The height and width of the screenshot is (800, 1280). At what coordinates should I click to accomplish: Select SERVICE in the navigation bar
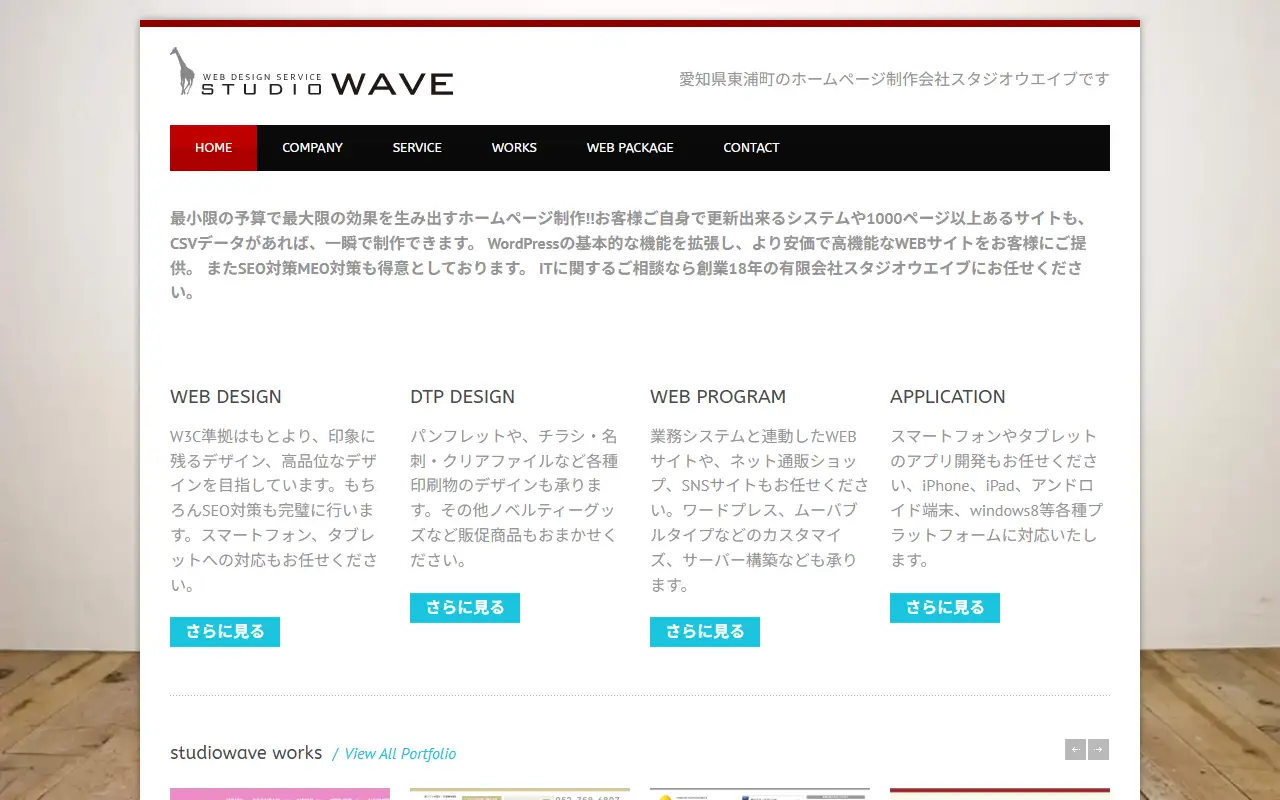417,148
